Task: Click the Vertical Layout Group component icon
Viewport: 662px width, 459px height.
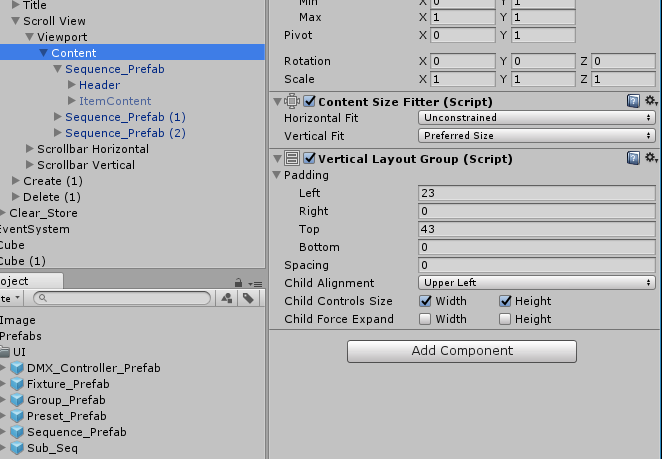Action: click(292, 158)
